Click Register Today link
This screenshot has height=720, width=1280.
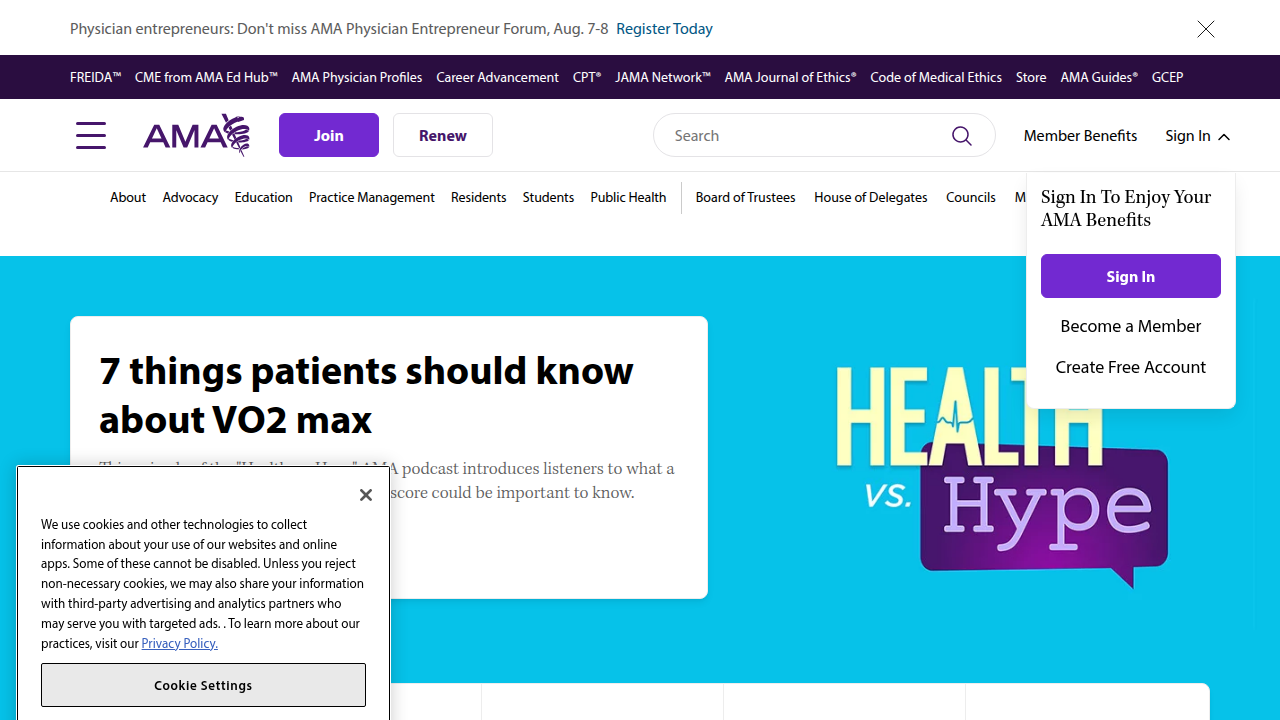pyautogui.click(x=664, y=28)
